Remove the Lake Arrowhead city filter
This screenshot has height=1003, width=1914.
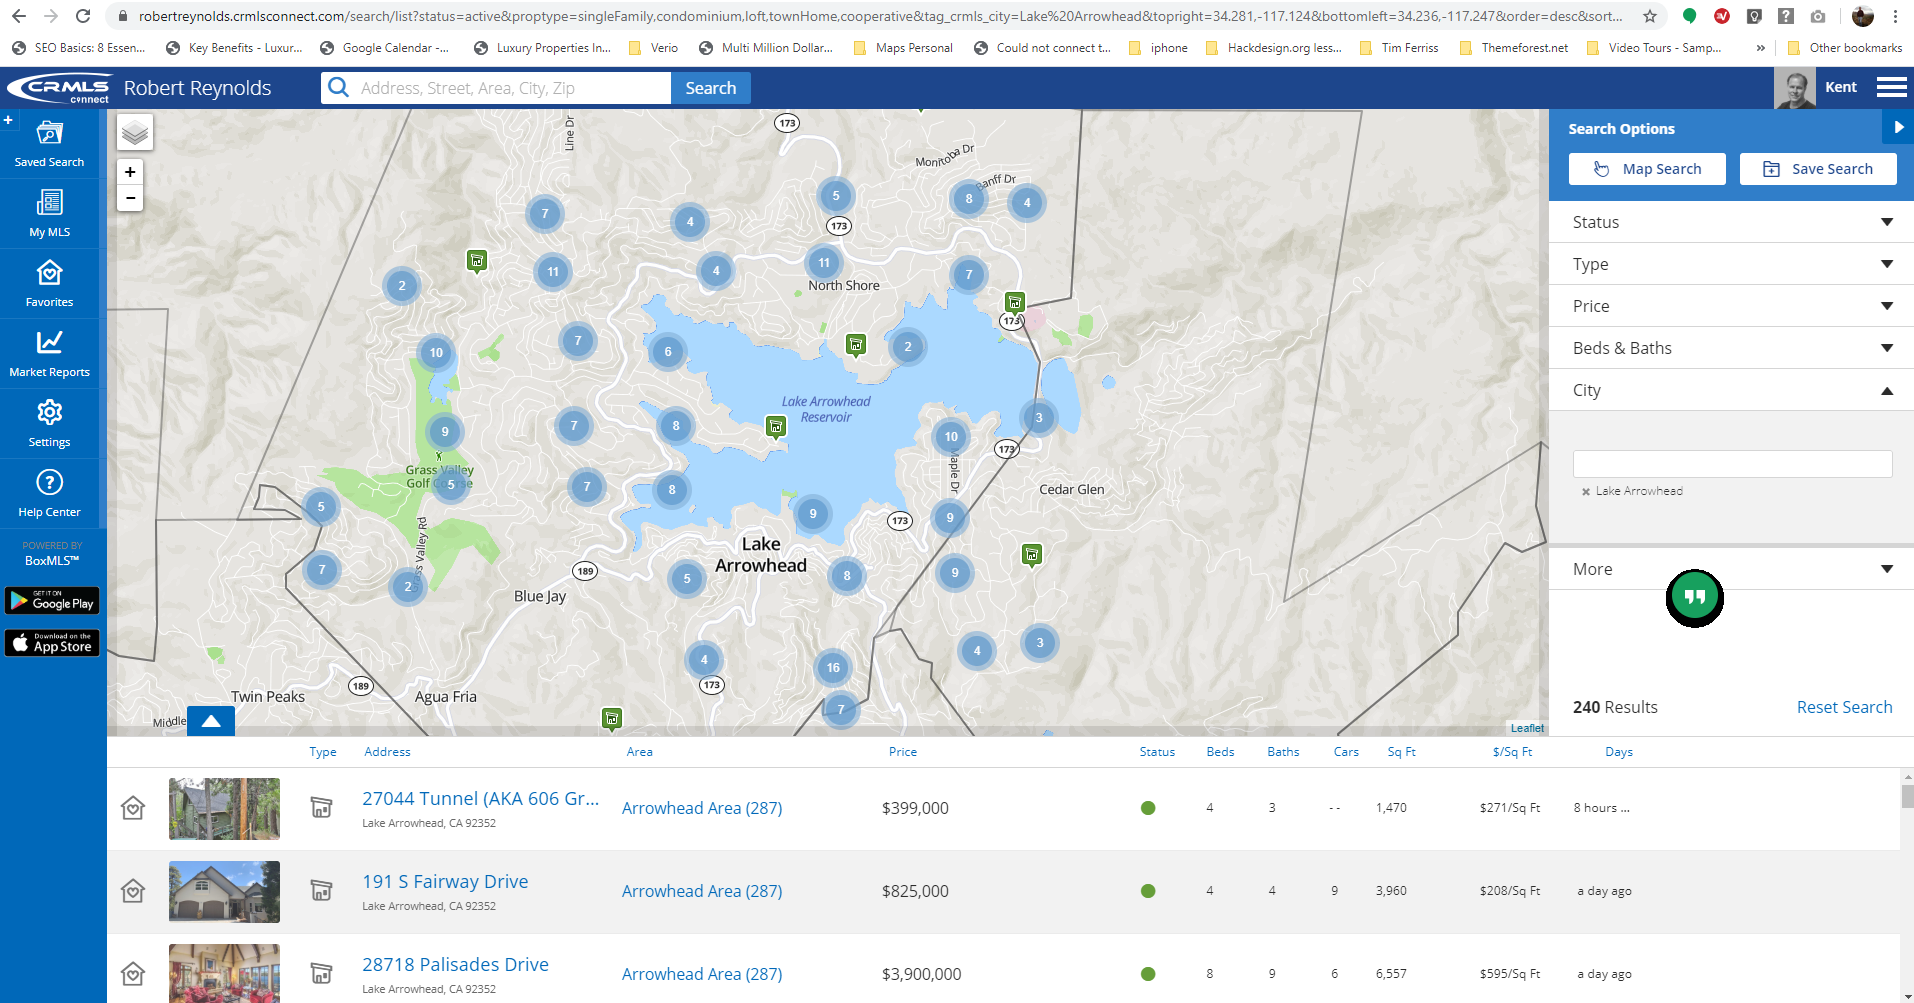click(x=1585, y=492)
